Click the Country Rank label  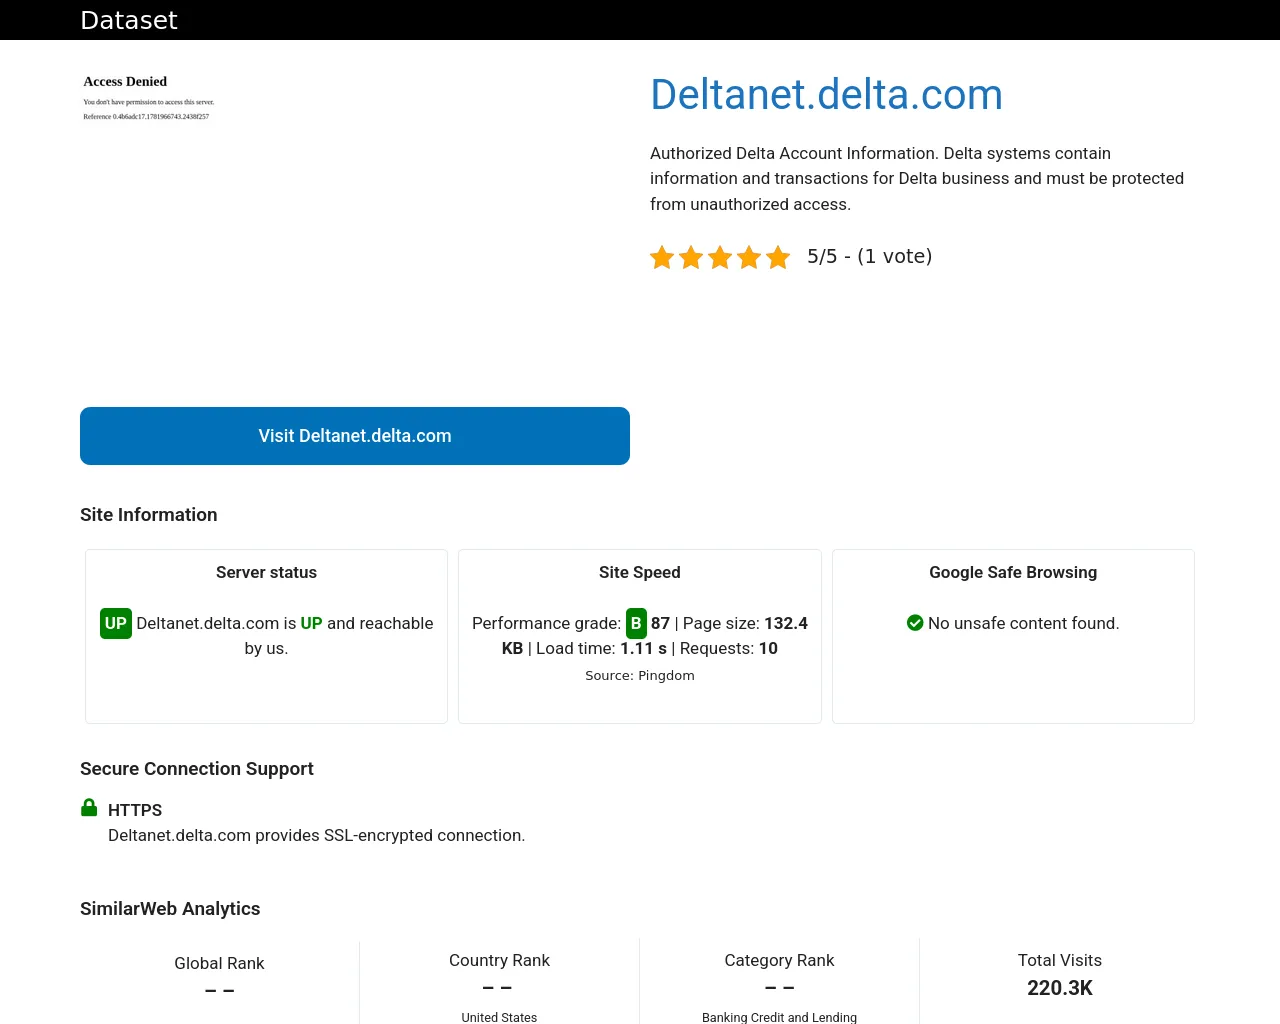[499, 961]
